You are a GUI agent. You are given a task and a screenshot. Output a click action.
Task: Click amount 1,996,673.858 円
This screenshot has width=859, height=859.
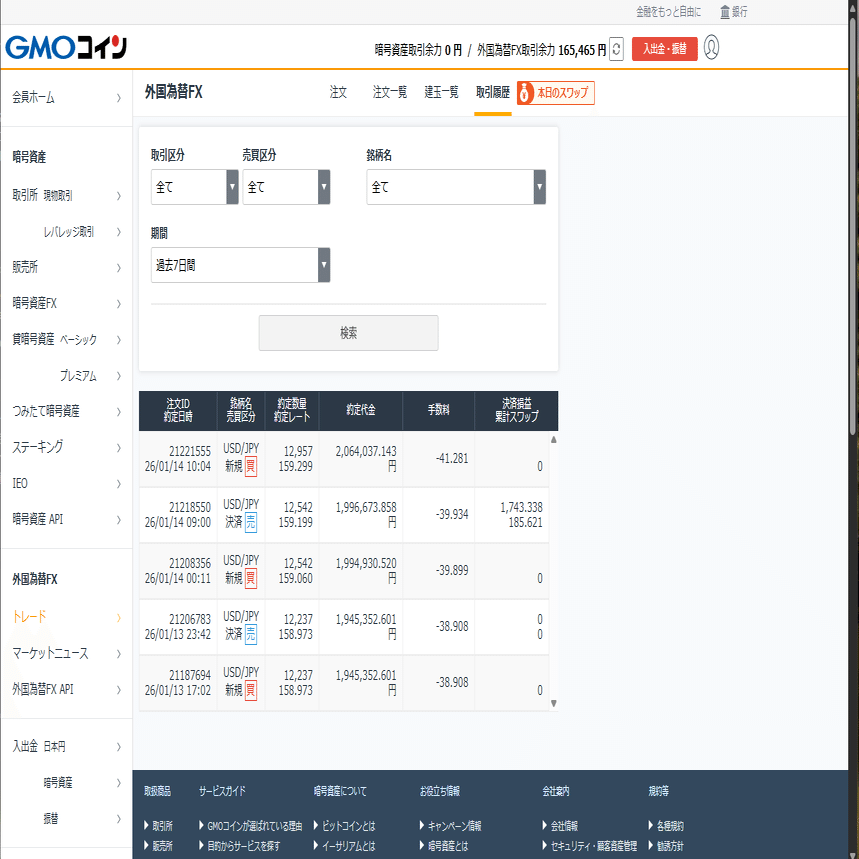tap(365, 514)
